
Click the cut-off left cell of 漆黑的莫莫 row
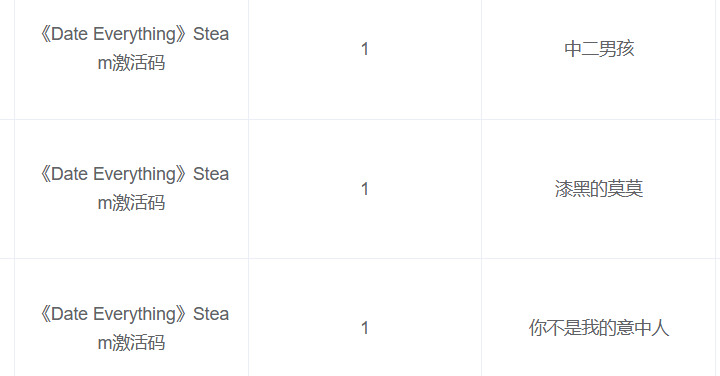7,189
